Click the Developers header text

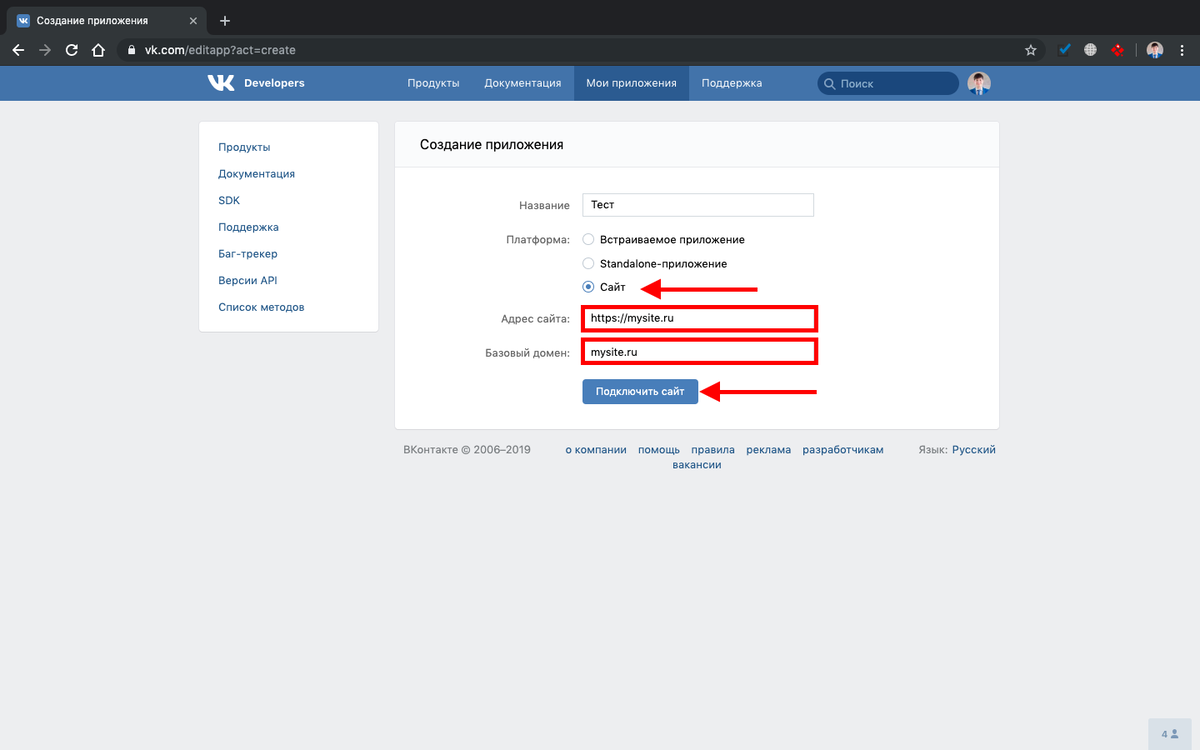click(x=274, y=83)
